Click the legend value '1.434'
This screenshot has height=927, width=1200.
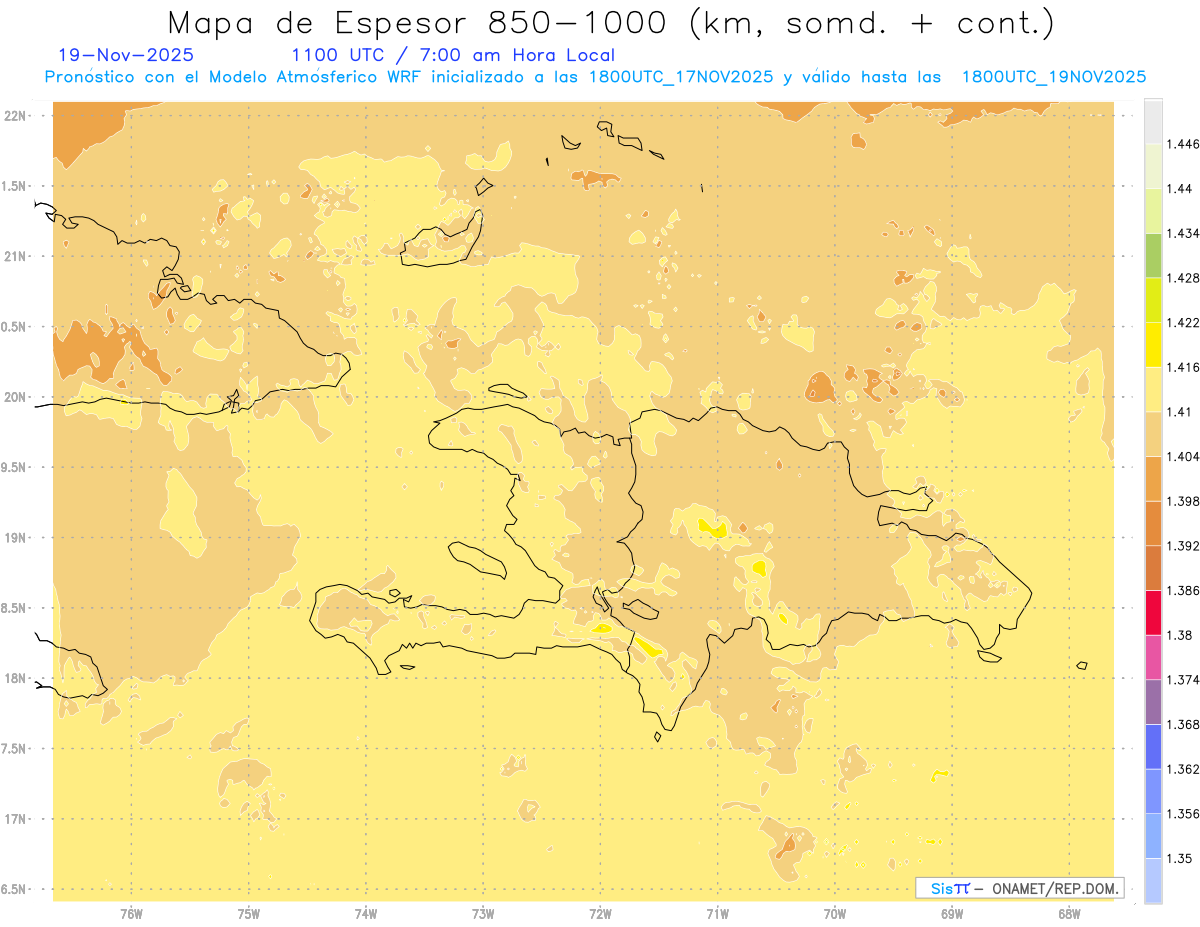(x=1182, y=233)
